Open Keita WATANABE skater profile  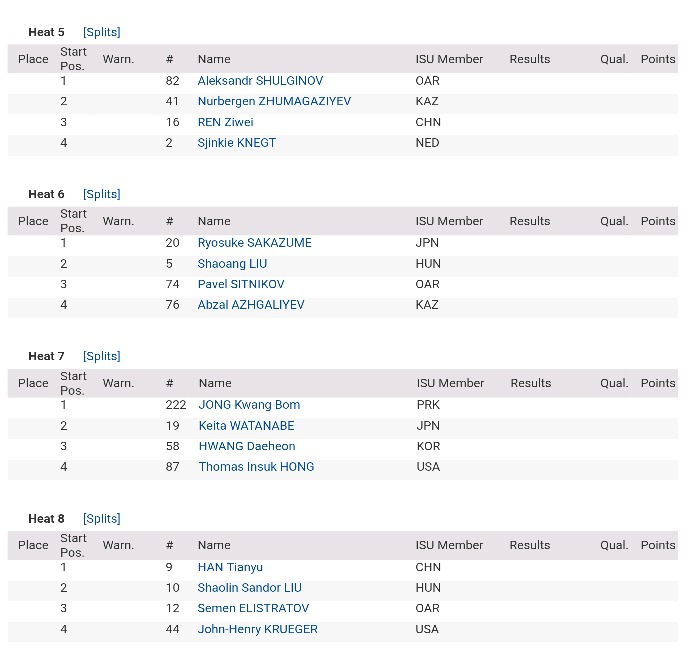[246, 426]
